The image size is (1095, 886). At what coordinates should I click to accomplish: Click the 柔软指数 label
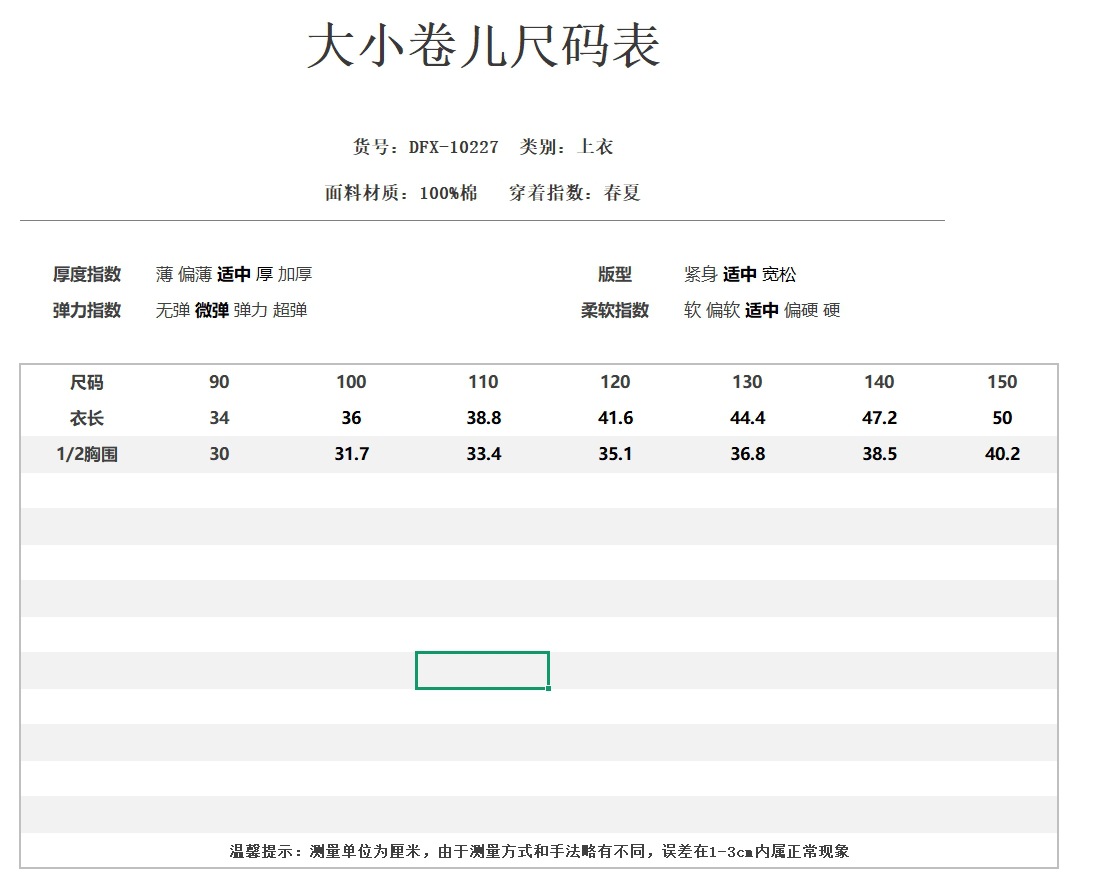(x=615, y=310)
